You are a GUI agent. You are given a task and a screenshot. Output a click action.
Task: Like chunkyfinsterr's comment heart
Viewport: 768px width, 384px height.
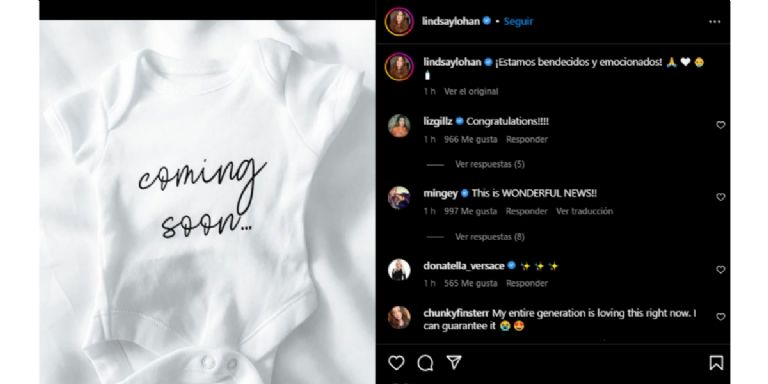coord(720,317)
